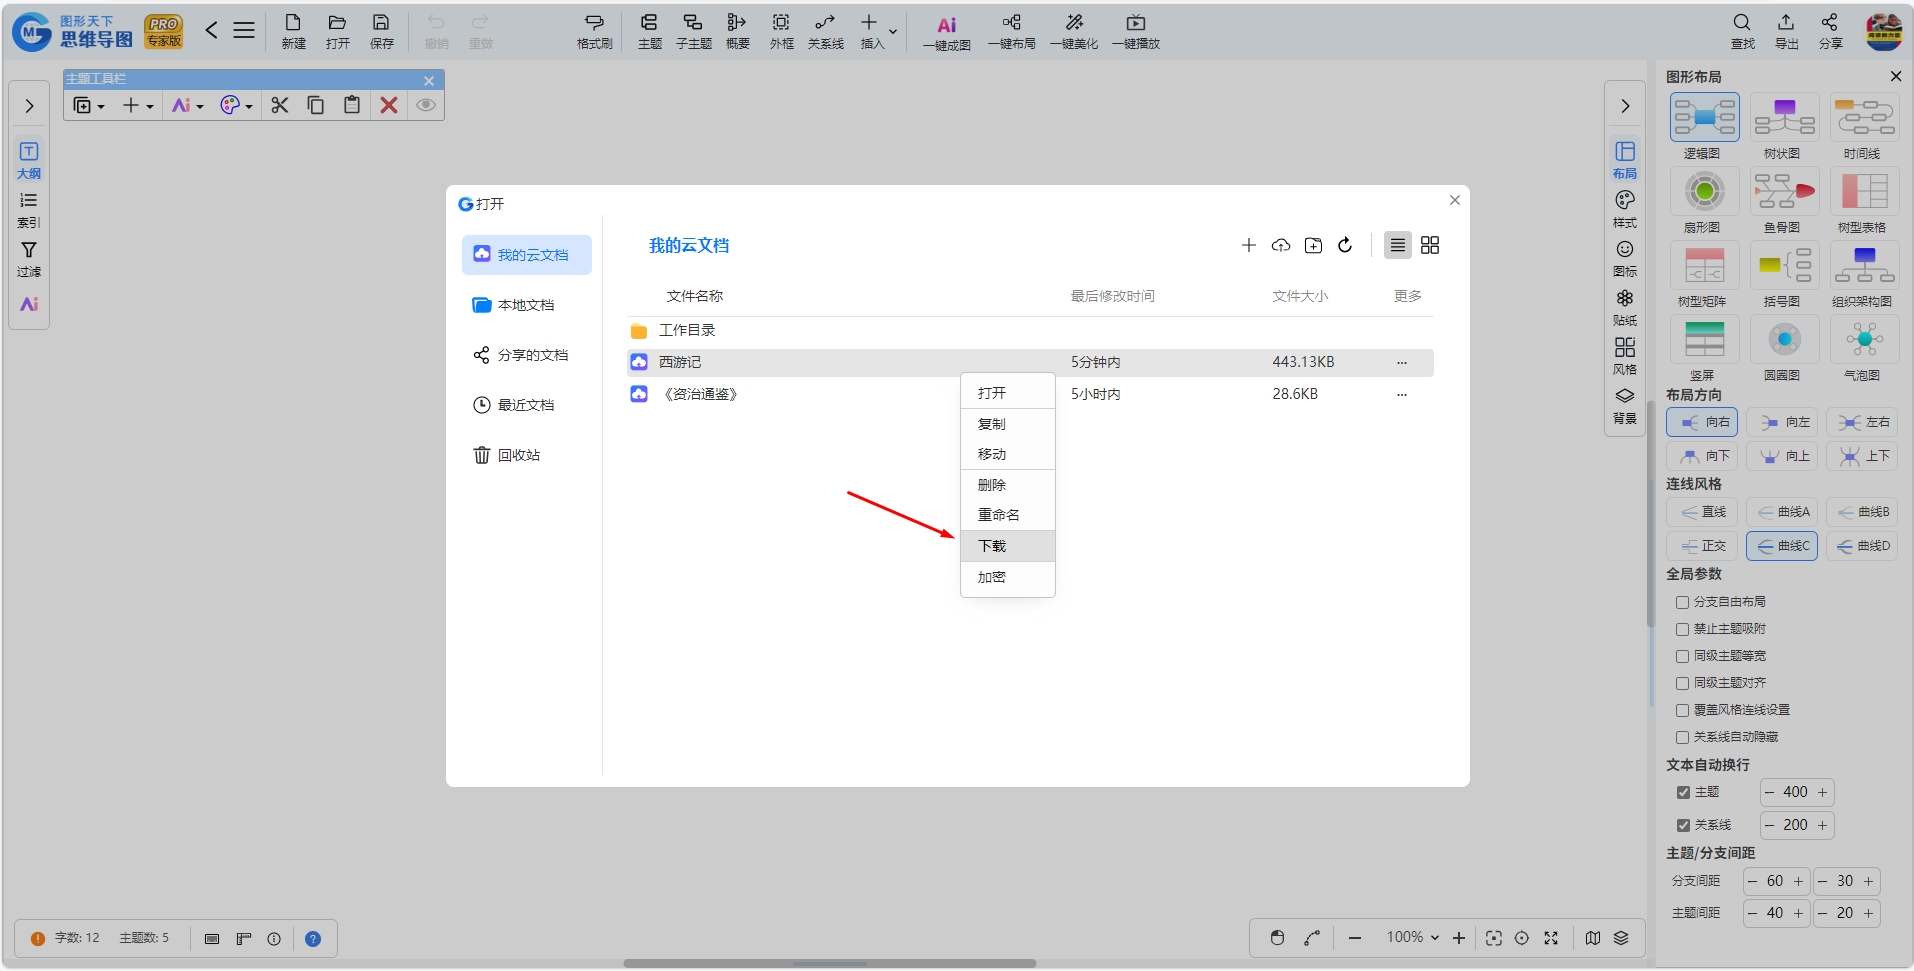Click the cloud upload icon
Image resolution: width=1914 pixels, height=971 pixels.
pos(1281,245)
